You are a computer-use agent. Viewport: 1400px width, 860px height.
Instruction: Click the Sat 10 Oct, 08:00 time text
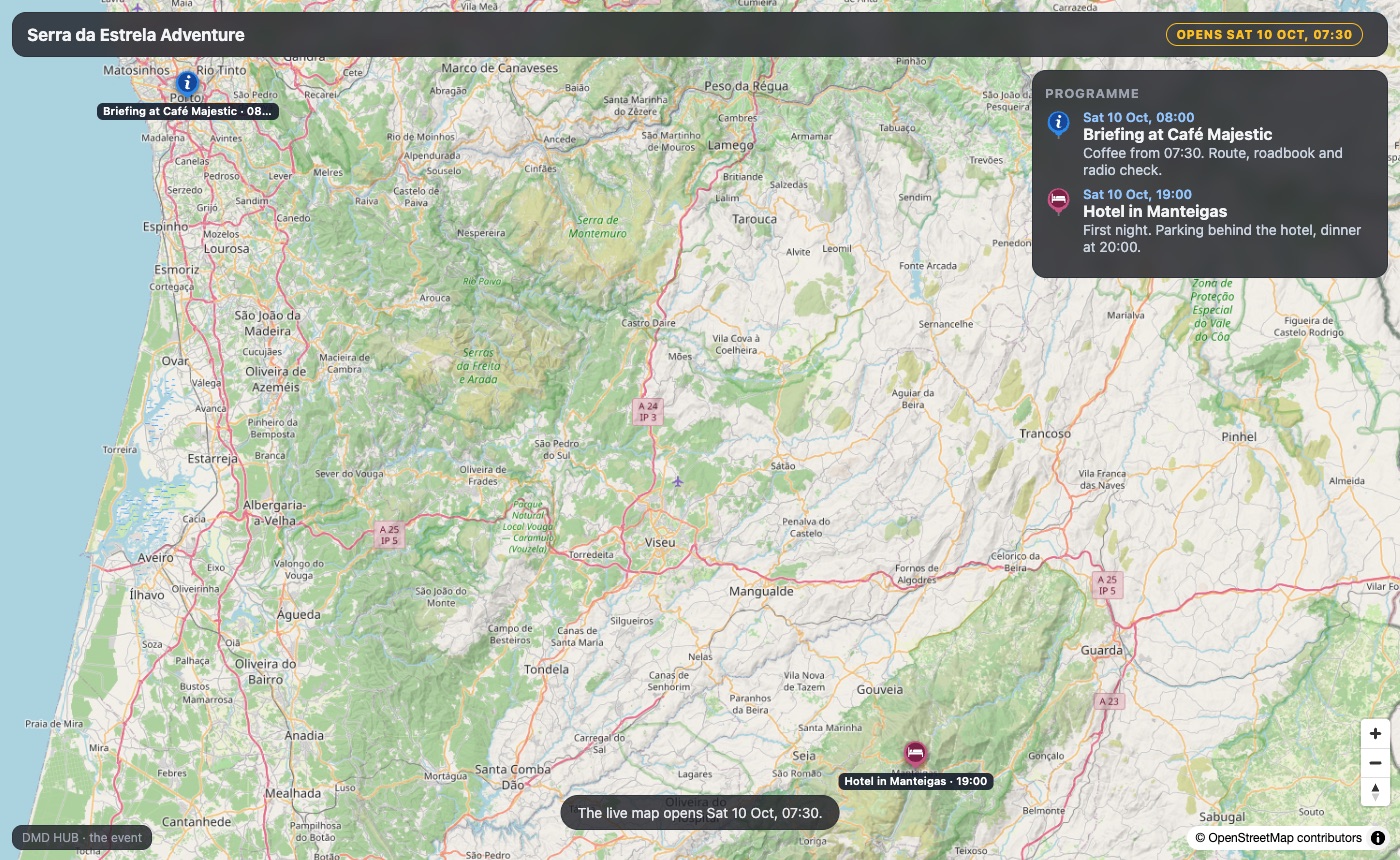1138,117
